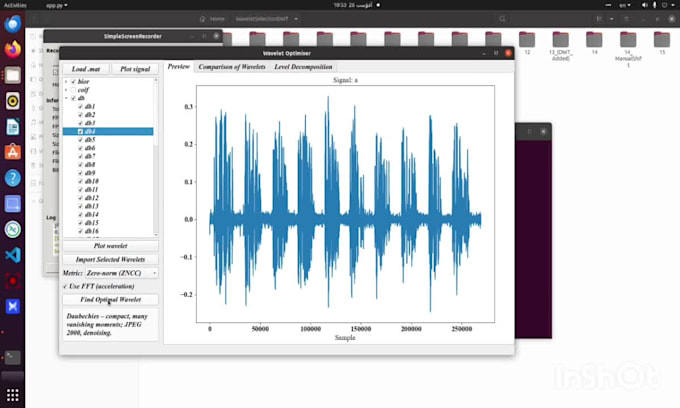
Task: Launch LibreOffice Writer from the dock
Action: [13, 127]
